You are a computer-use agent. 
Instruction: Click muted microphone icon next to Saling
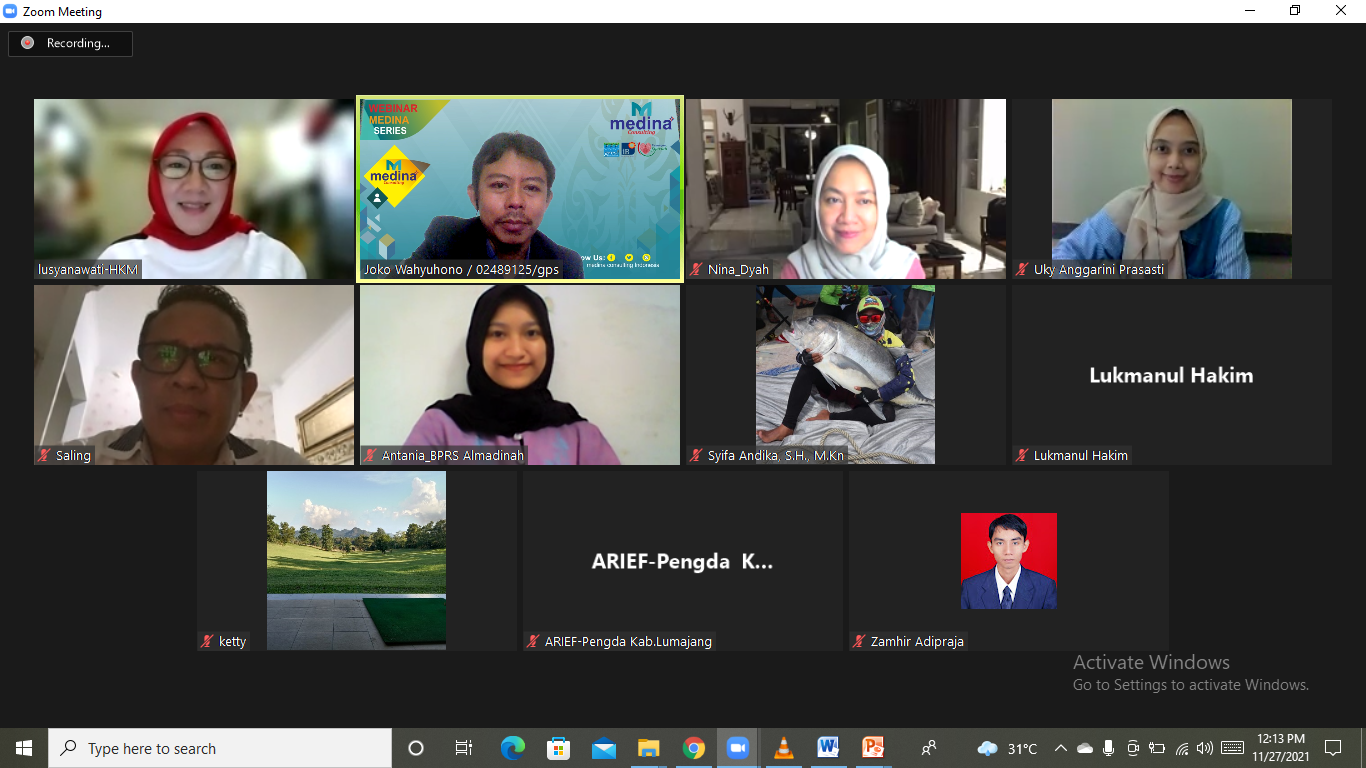coord(44,456)
